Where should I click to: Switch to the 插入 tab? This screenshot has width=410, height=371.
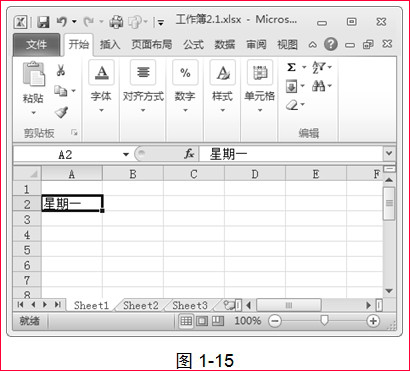(x=110, y=45)
